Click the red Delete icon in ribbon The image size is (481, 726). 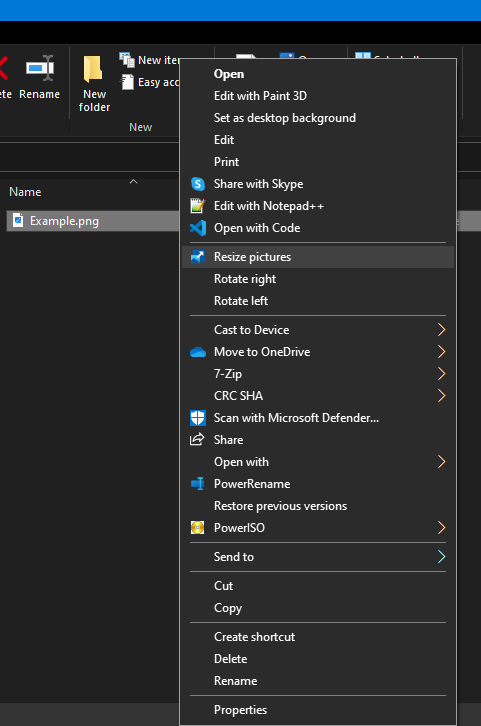click(x=3, y=68)
